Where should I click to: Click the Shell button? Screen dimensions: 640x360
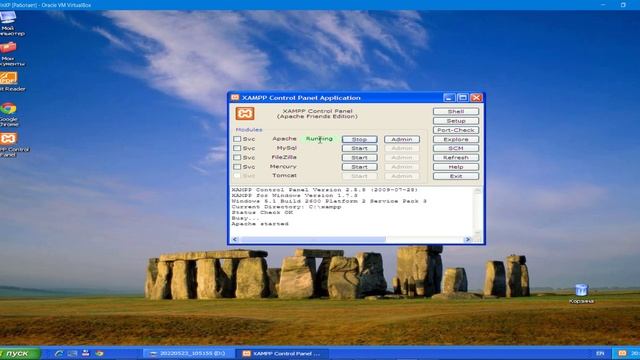click(x=456, y=111)
